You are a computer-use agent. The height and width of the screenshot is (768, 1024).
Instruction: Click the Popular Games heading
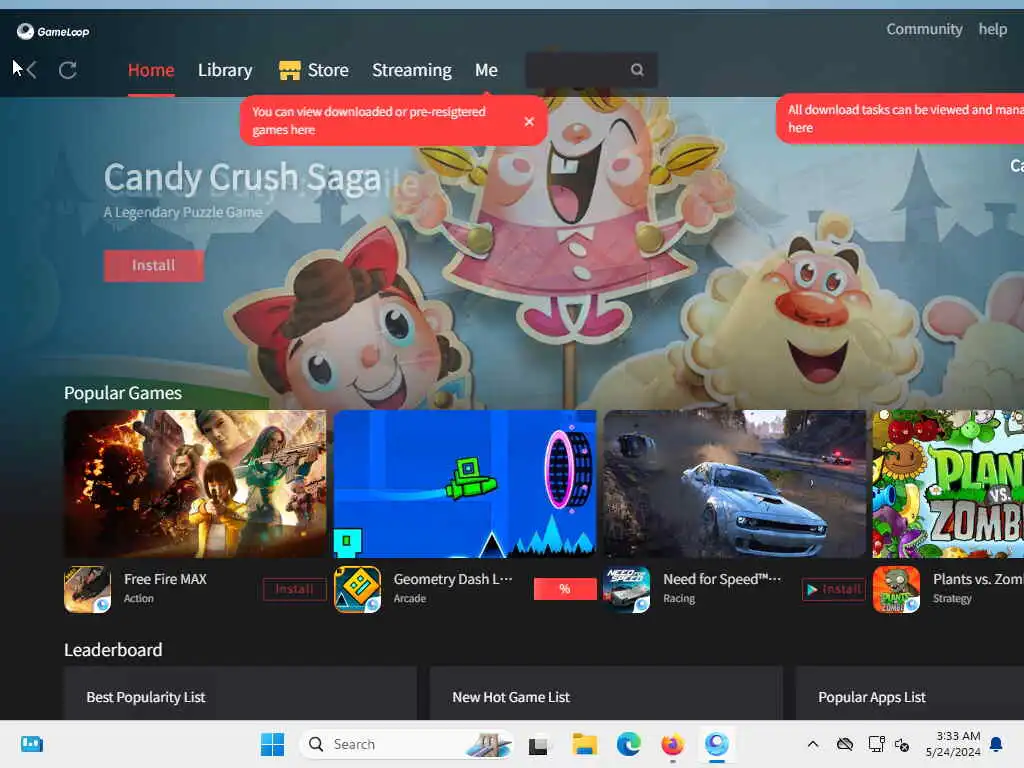coord(123,392)
